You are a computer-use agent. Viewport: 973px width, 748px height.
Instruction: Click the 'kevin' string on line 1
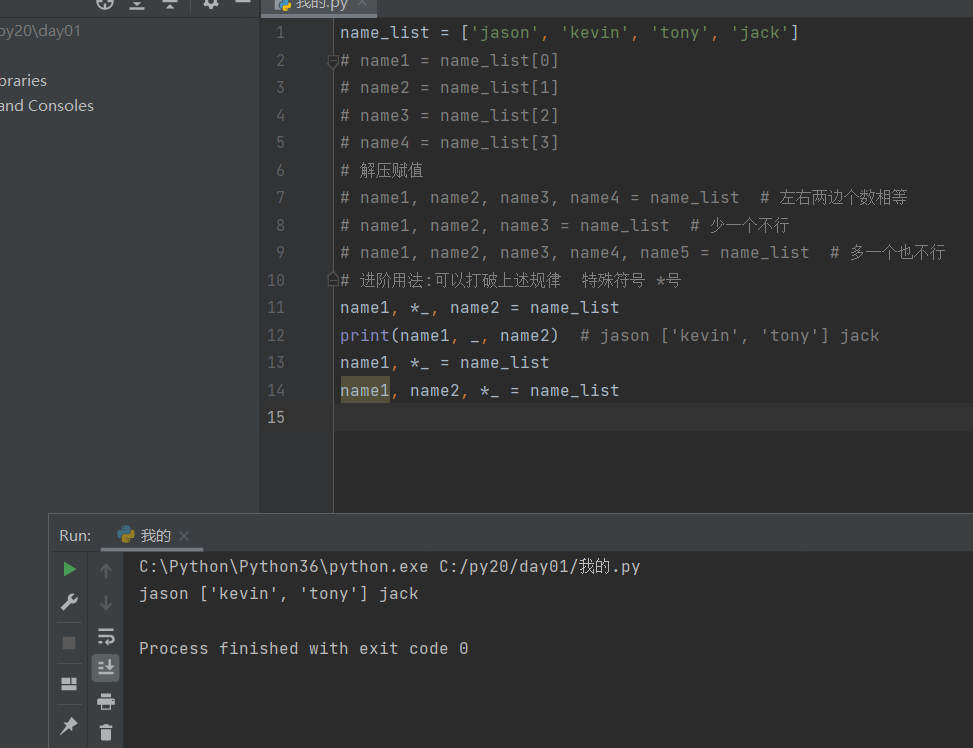click(x=594, y=32)
